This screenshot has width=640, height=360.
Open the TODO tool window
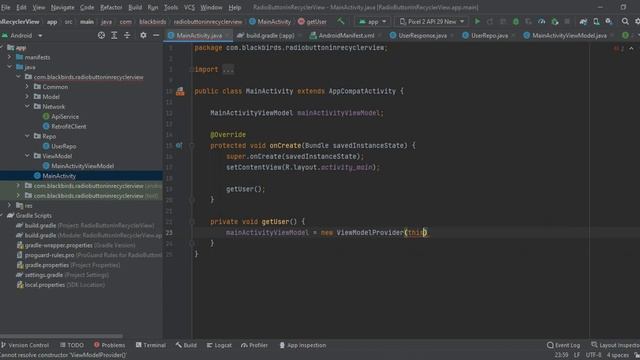tap(72, 345)
